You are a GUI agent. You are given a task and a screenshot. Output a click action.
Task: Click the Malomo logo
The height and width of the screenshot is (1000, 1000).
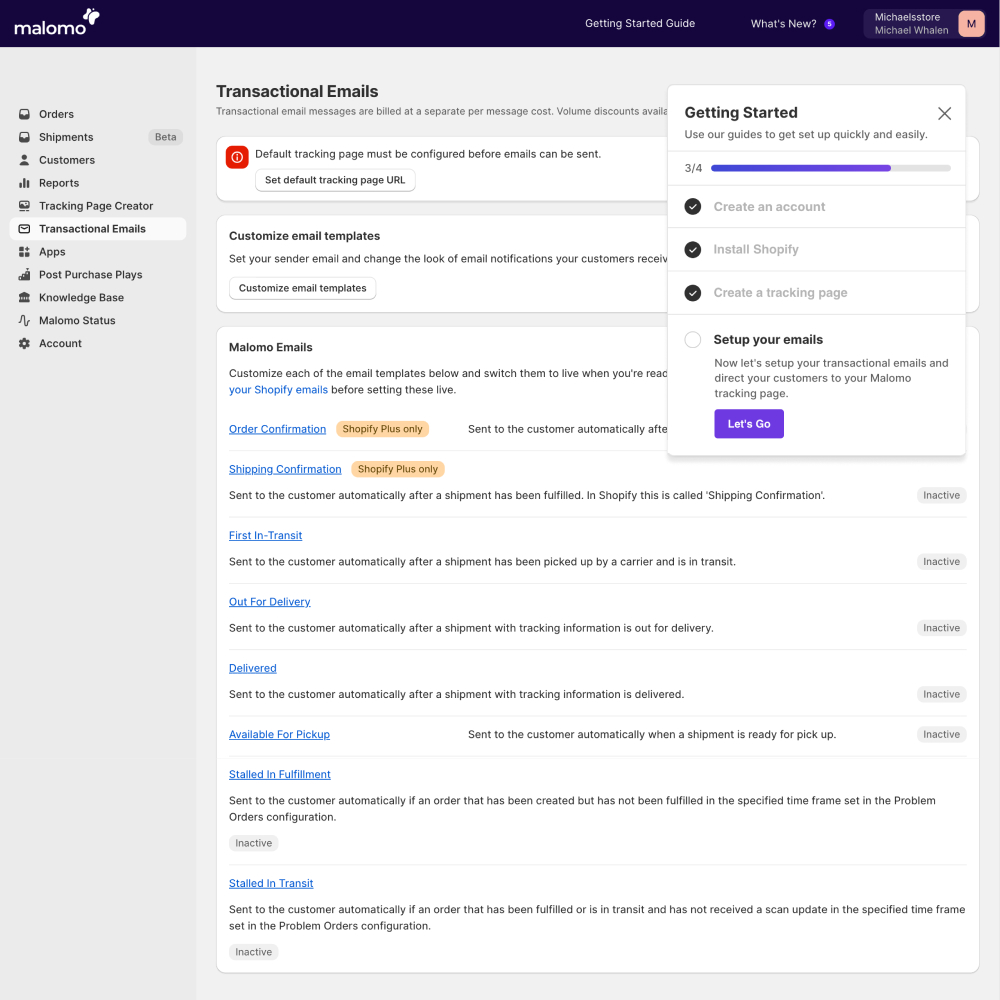pos(57,22)
